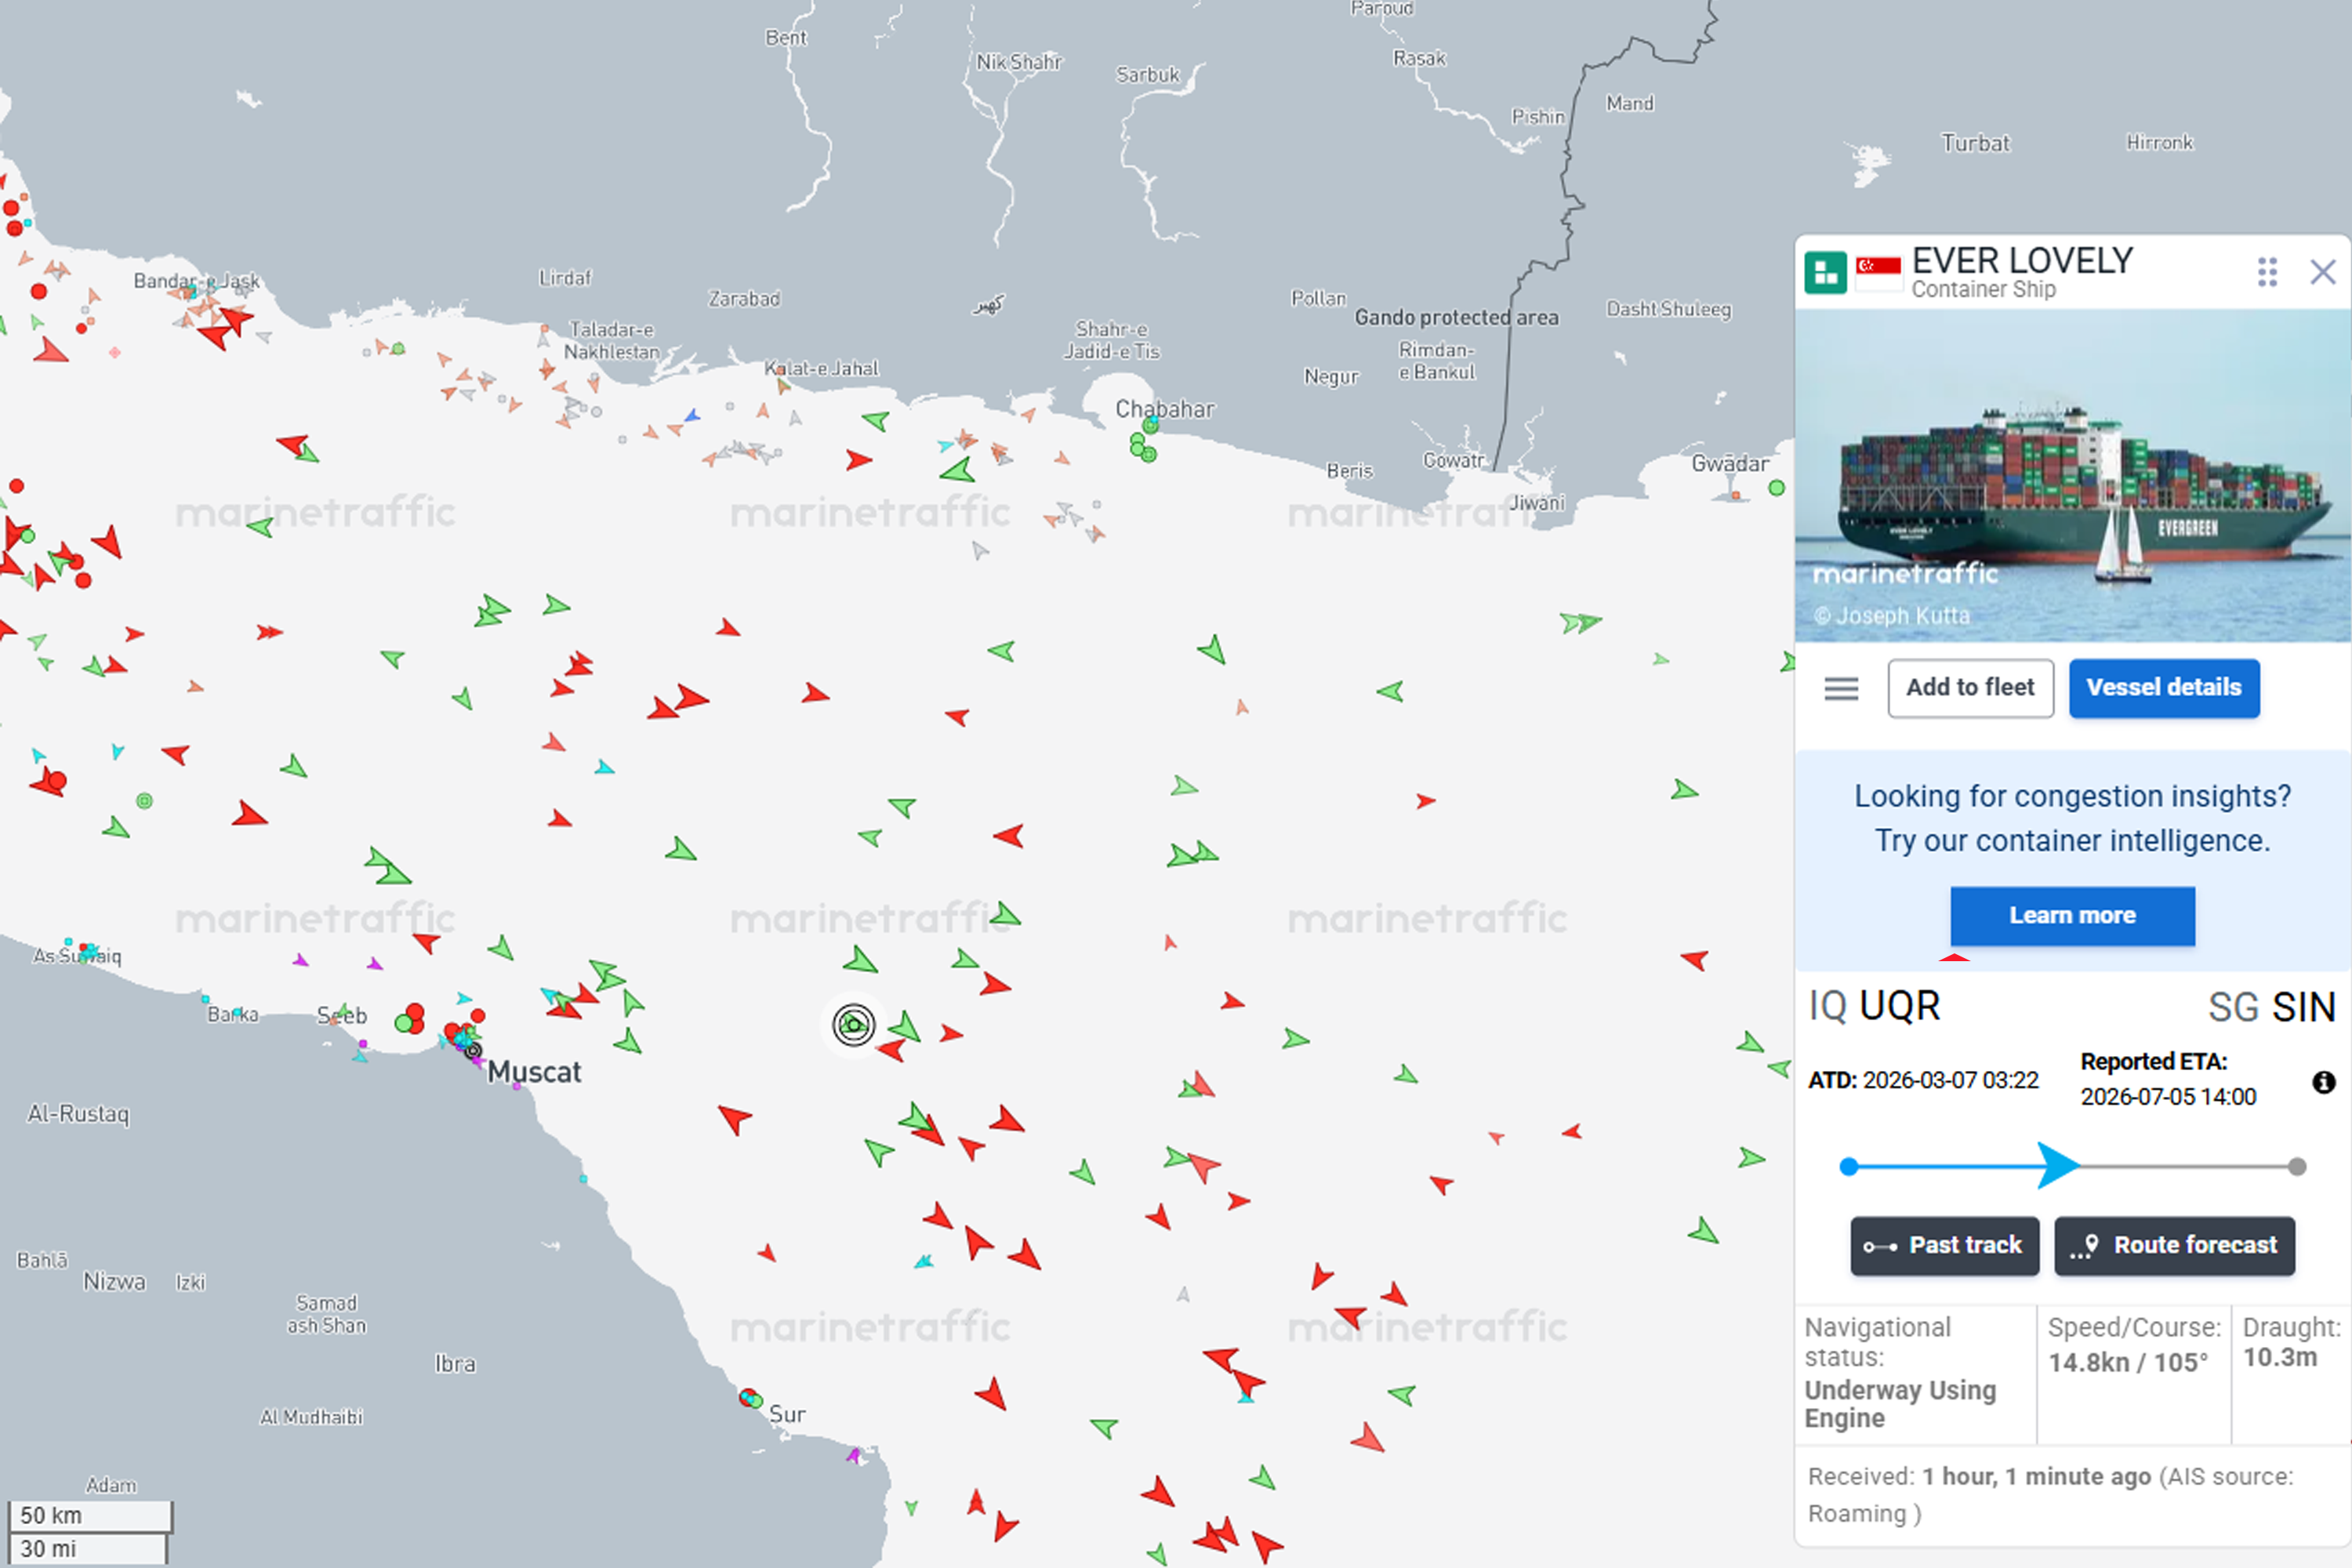Click the draught value 10.3m
2352x1568 pixels.
click(2280, 1357)
